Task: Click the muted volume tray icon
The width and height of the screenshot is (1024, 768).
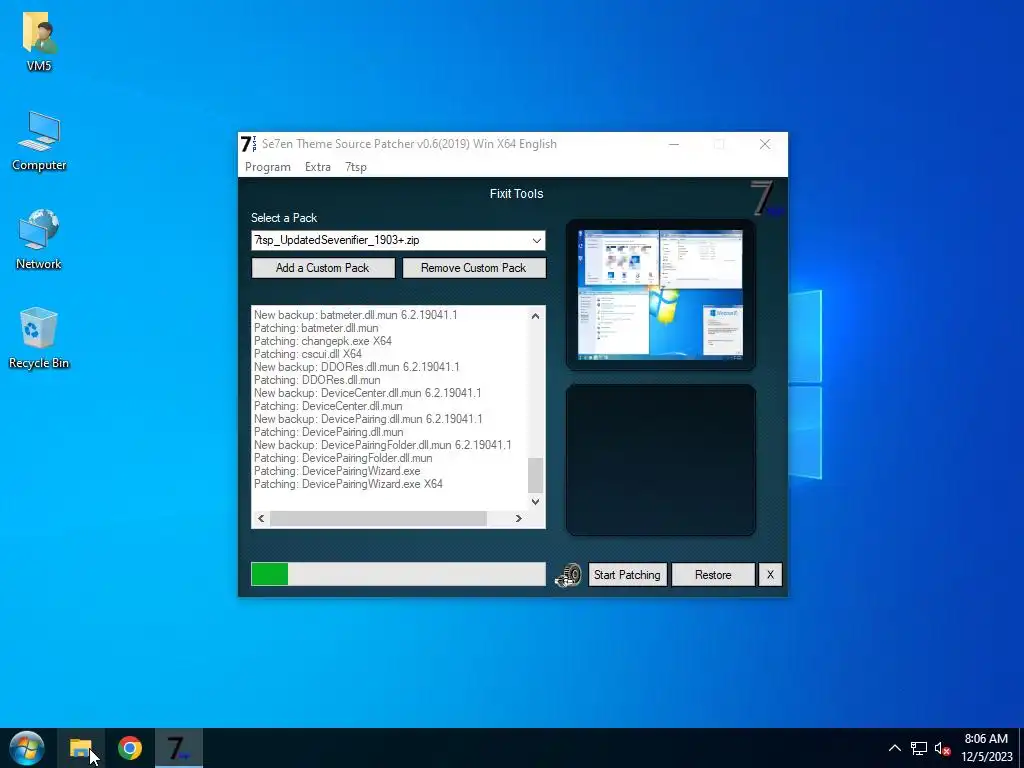Action: click(x=942, y=748)
